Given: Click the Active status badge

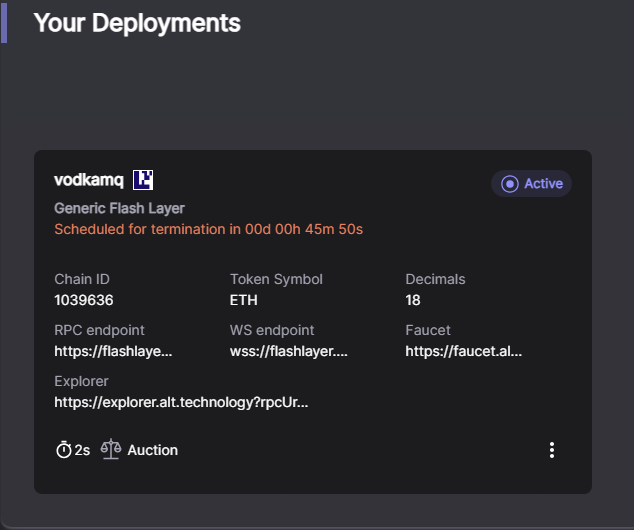Looking at the screenshot, I should [x=531, y=184].
